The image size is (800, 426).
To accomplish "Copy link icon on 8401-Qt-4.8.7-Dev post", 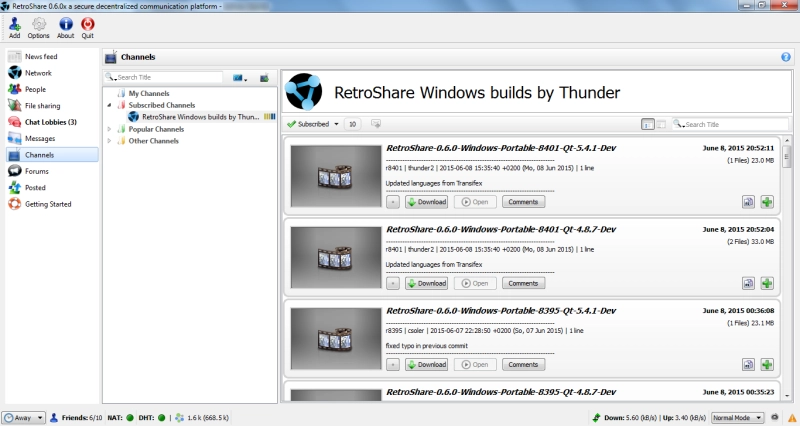I will coord(748,283).
